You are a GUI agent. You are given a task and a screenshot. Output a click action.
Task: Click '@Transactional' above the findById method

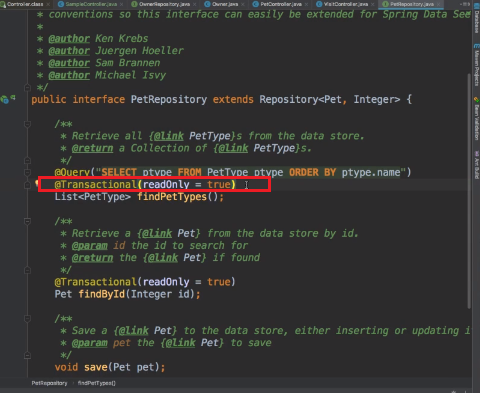point(96,282)
